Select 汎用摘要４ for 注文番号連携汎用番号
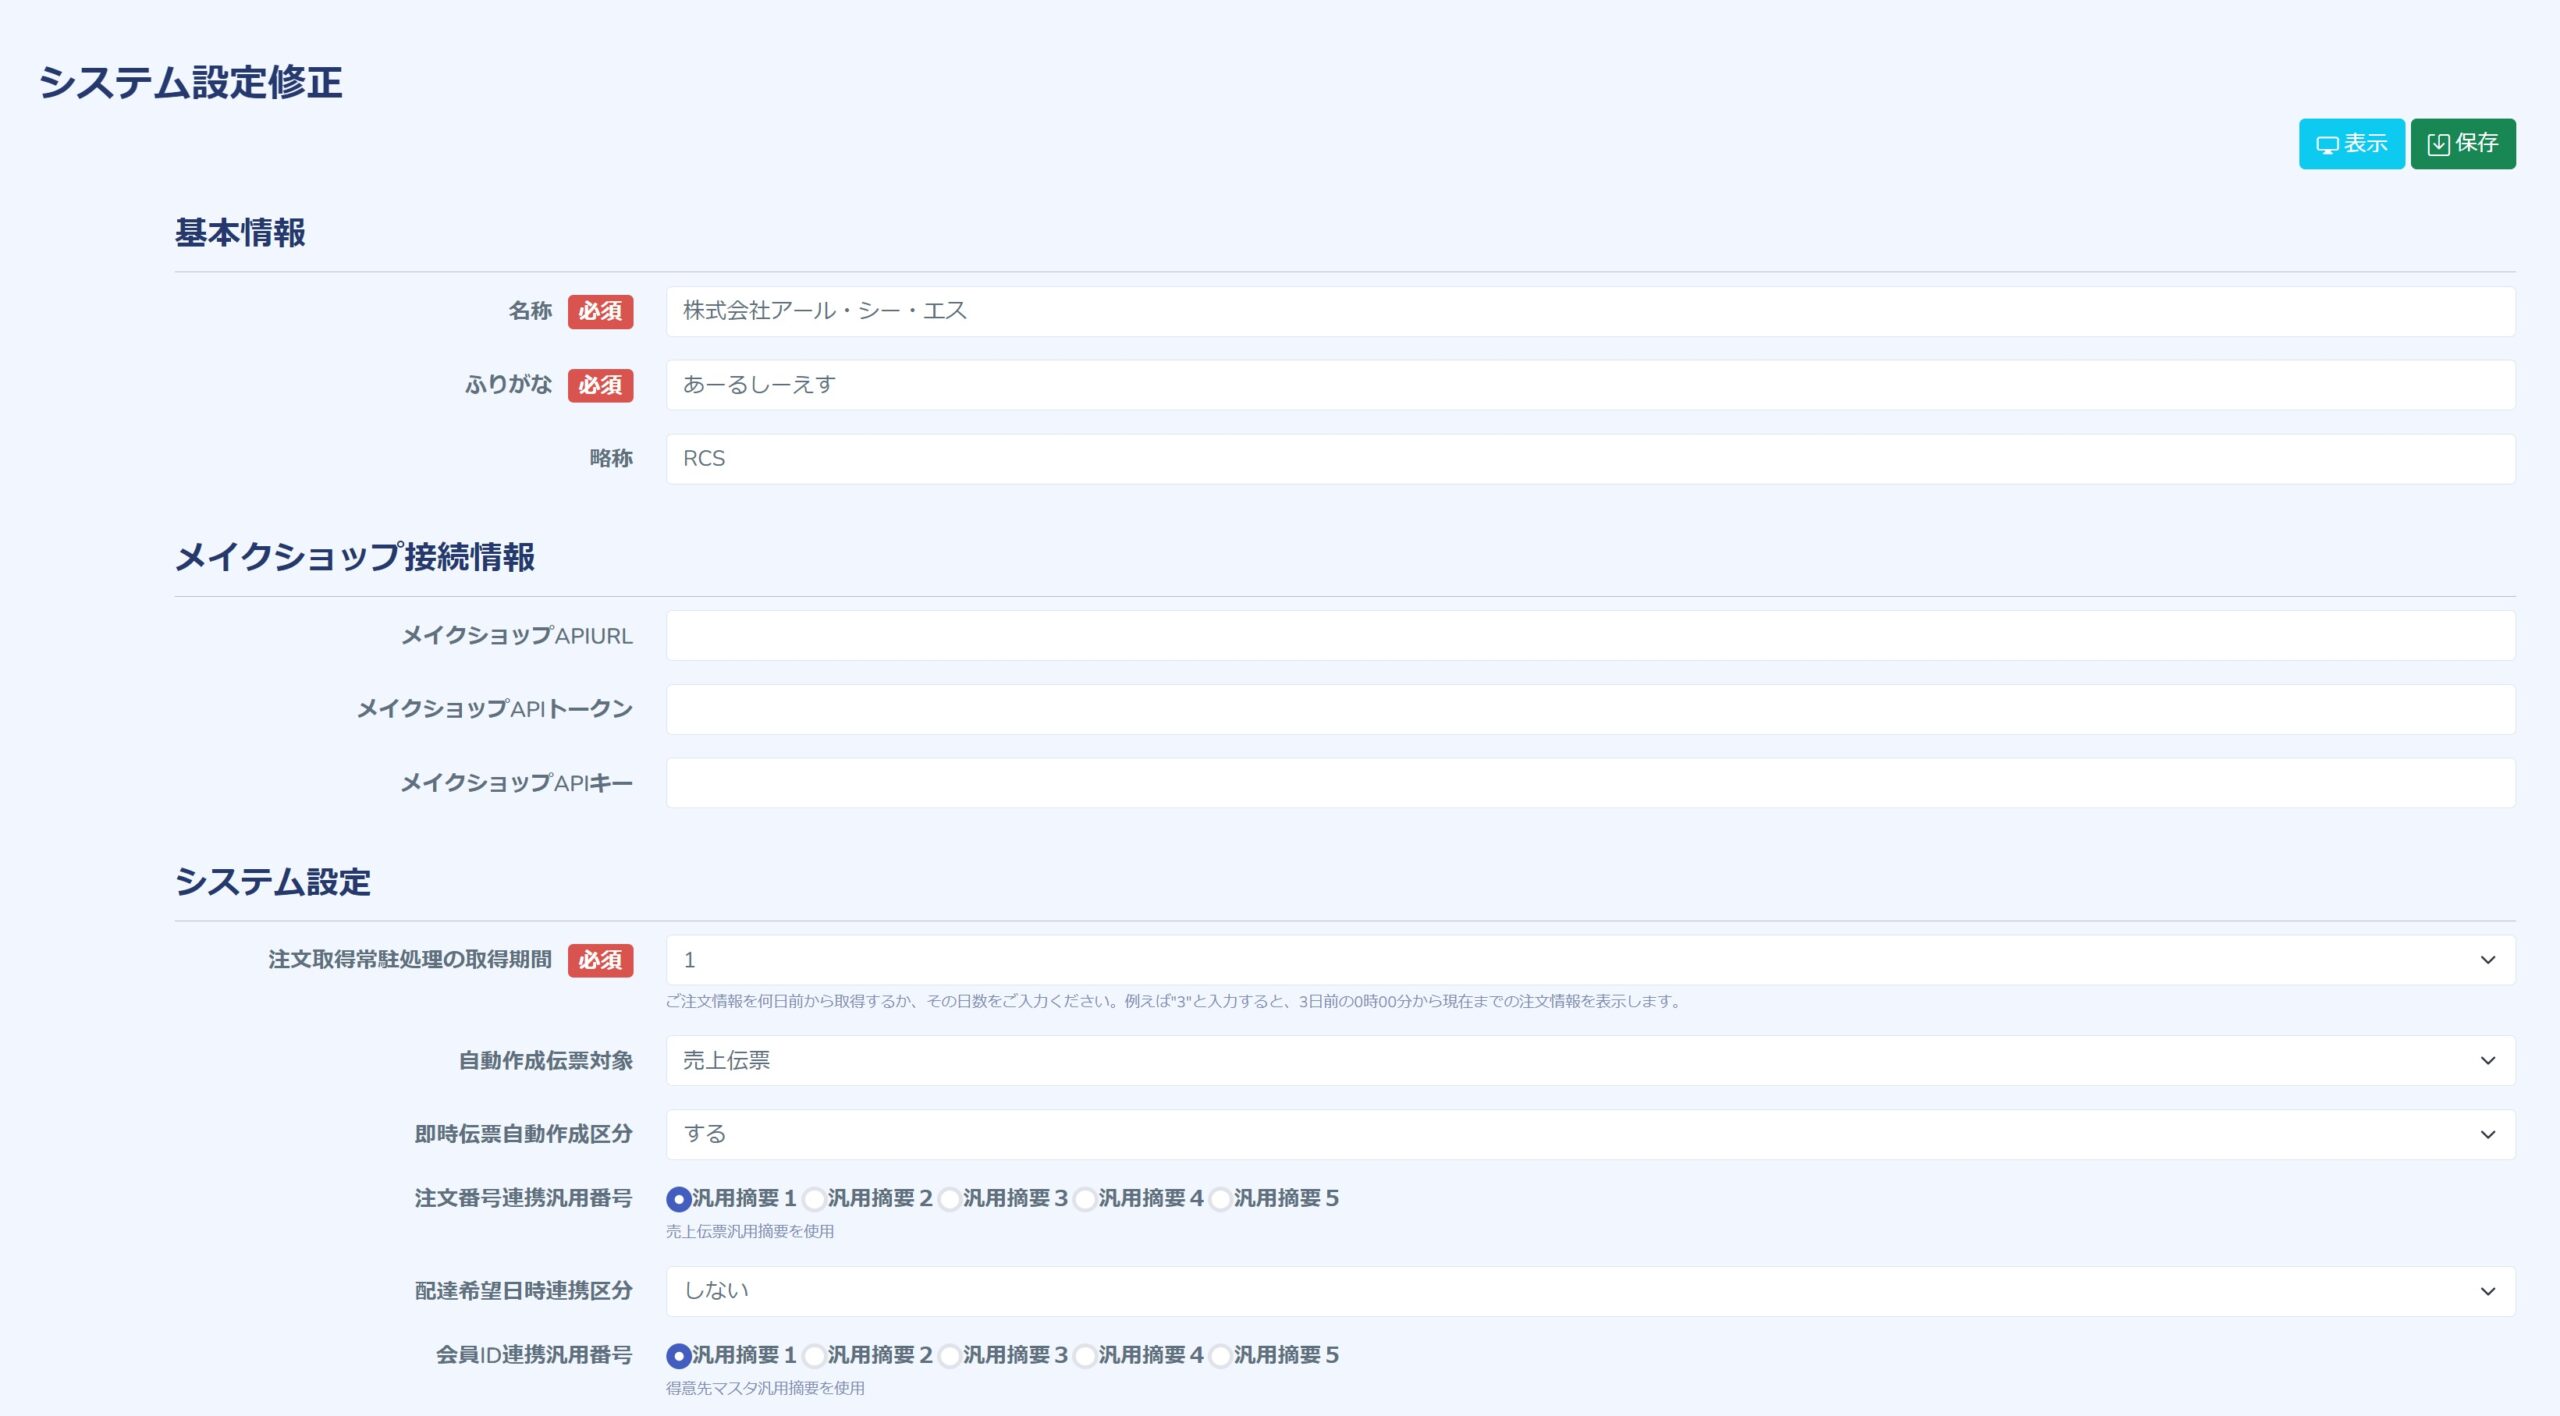 pyautogui.click(x=1086, y=1199)
